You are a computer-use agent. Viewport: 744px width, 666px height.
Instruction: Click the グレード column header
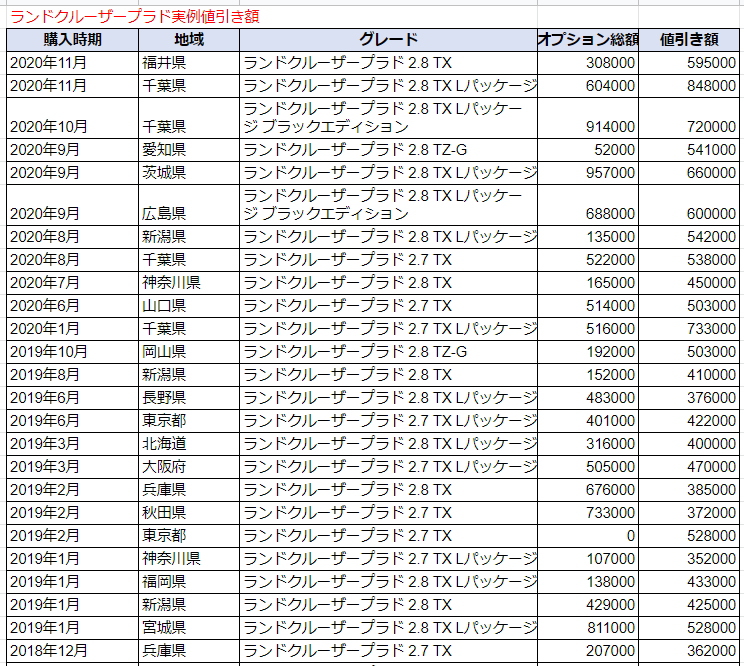tap(388, 39)
